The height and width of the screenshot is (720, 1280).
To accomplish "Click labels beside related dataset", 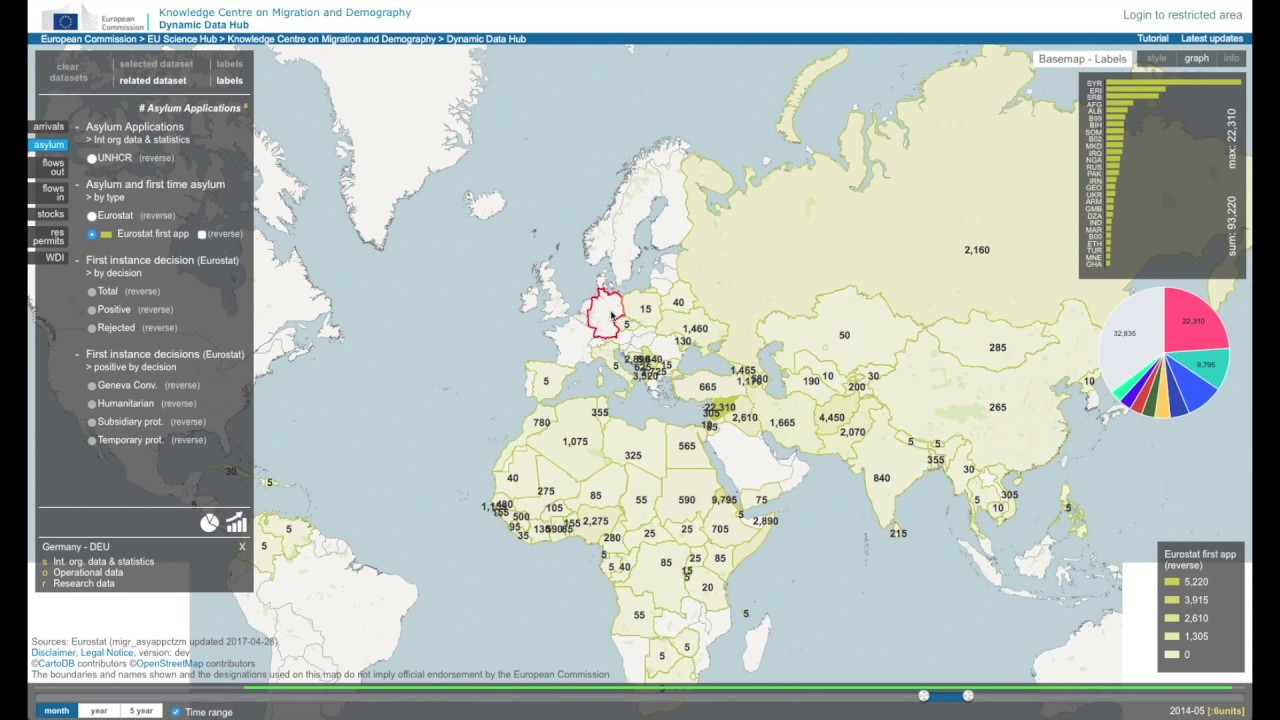I will pos(229,81).
